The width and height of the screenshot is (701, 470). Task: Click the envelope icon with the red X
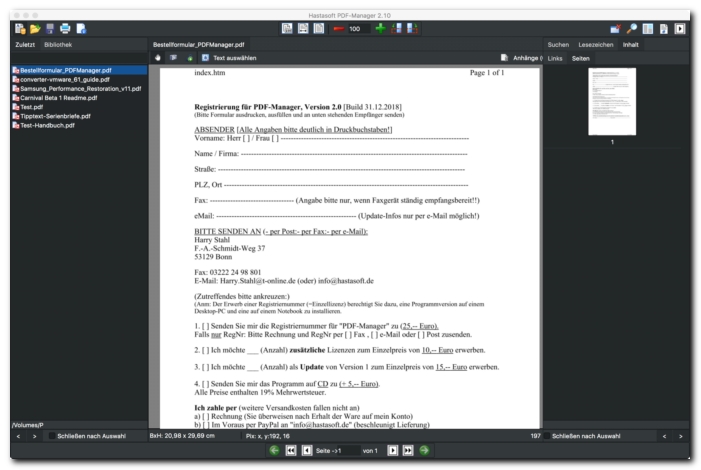[x=615, y=29]
